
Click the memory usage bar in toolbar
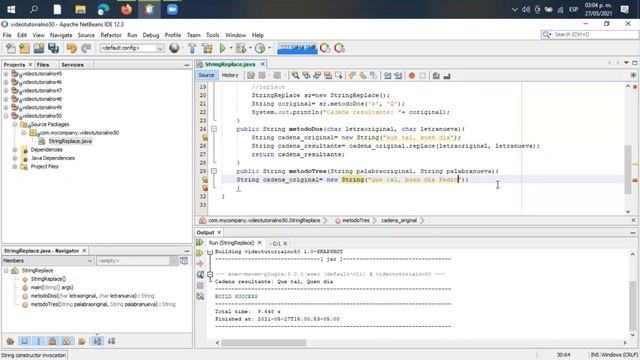coord(297,48)
